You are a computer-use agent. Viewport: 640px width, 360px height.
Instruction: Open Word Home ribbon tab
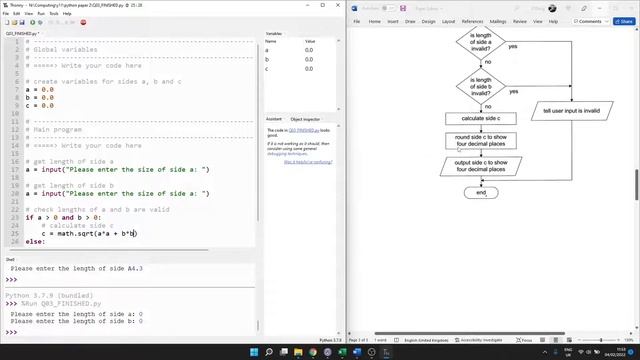(375, 21)
